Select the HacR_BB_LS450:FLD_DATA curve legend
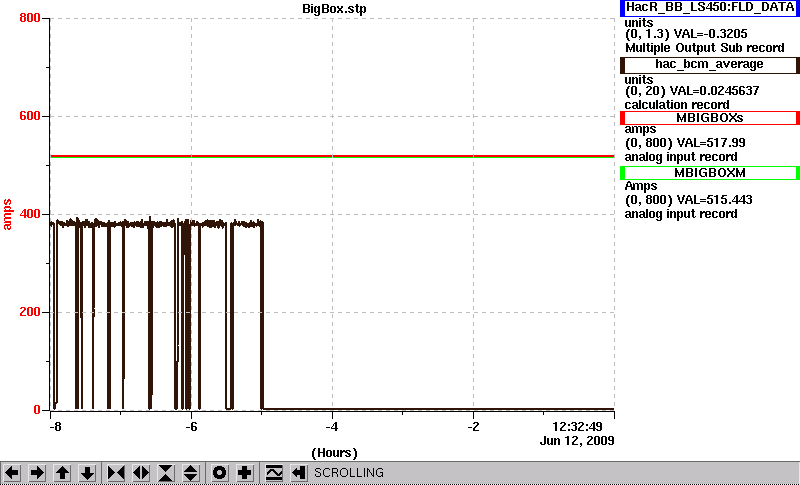 point(710,8)
